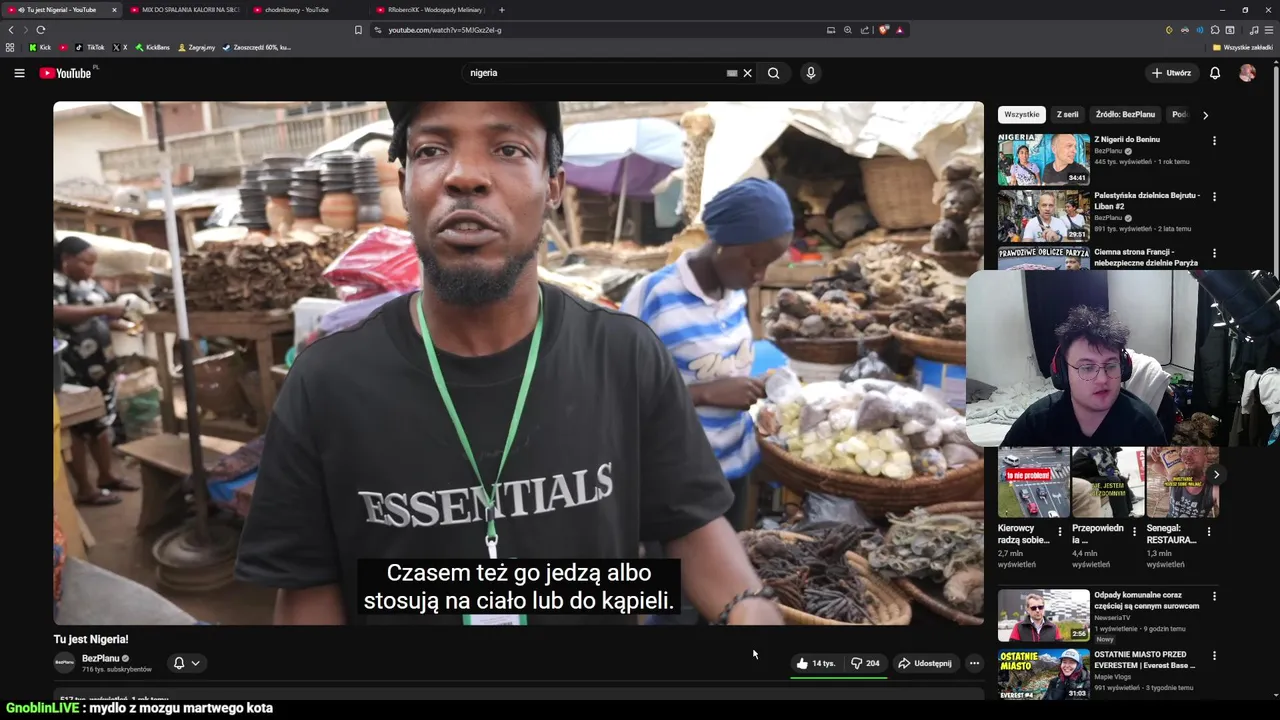Open the Brave Shields lion icon

point(884,30)
